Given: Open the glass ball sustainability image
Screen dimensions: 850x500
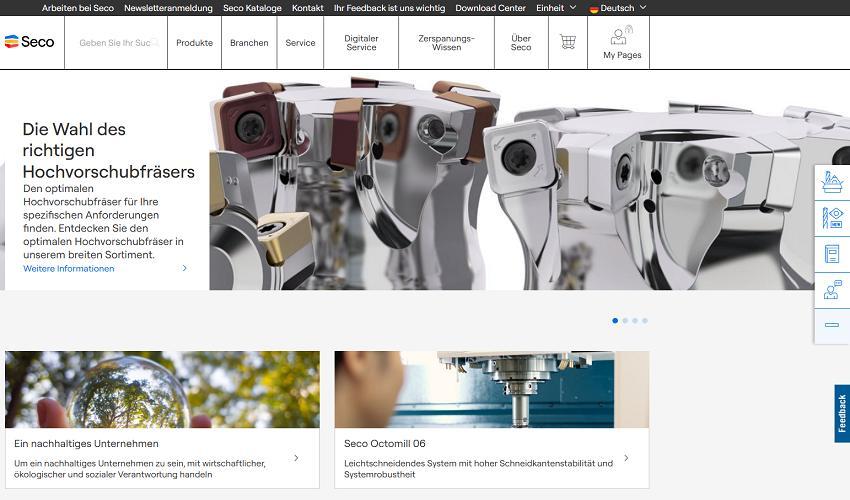Looking at the screenshot, I should click(x=162, y=389).
